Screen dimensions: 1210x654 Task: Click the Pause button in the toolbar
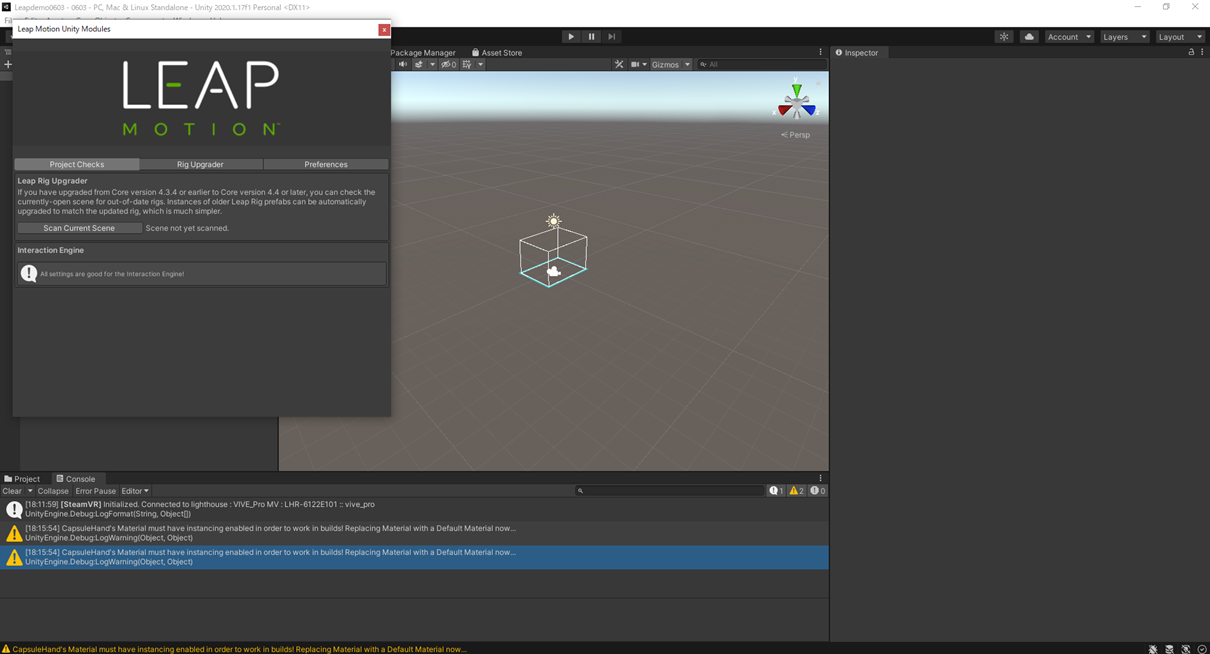pos(591,37)
